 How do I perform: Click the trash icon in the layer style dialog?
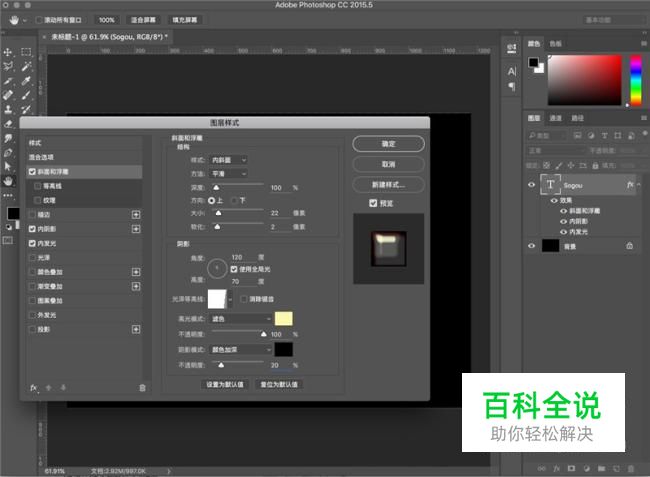click(x=142, y=388)
